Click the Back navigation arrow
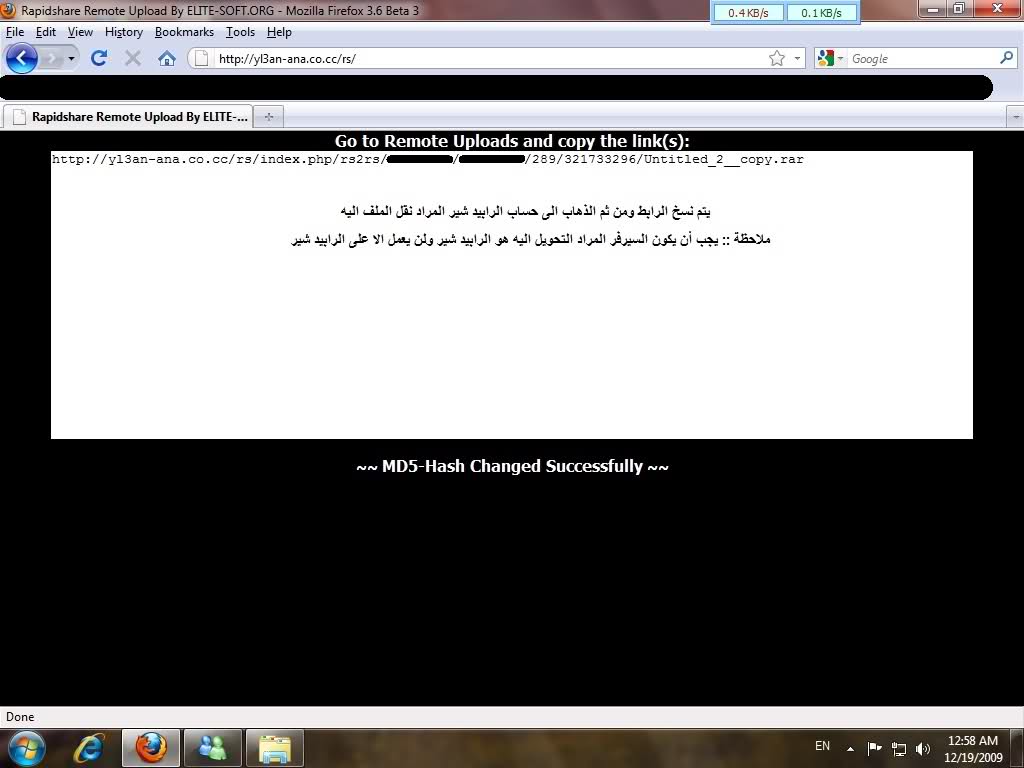The image size is (1024, 768). [x=22, y=58]
